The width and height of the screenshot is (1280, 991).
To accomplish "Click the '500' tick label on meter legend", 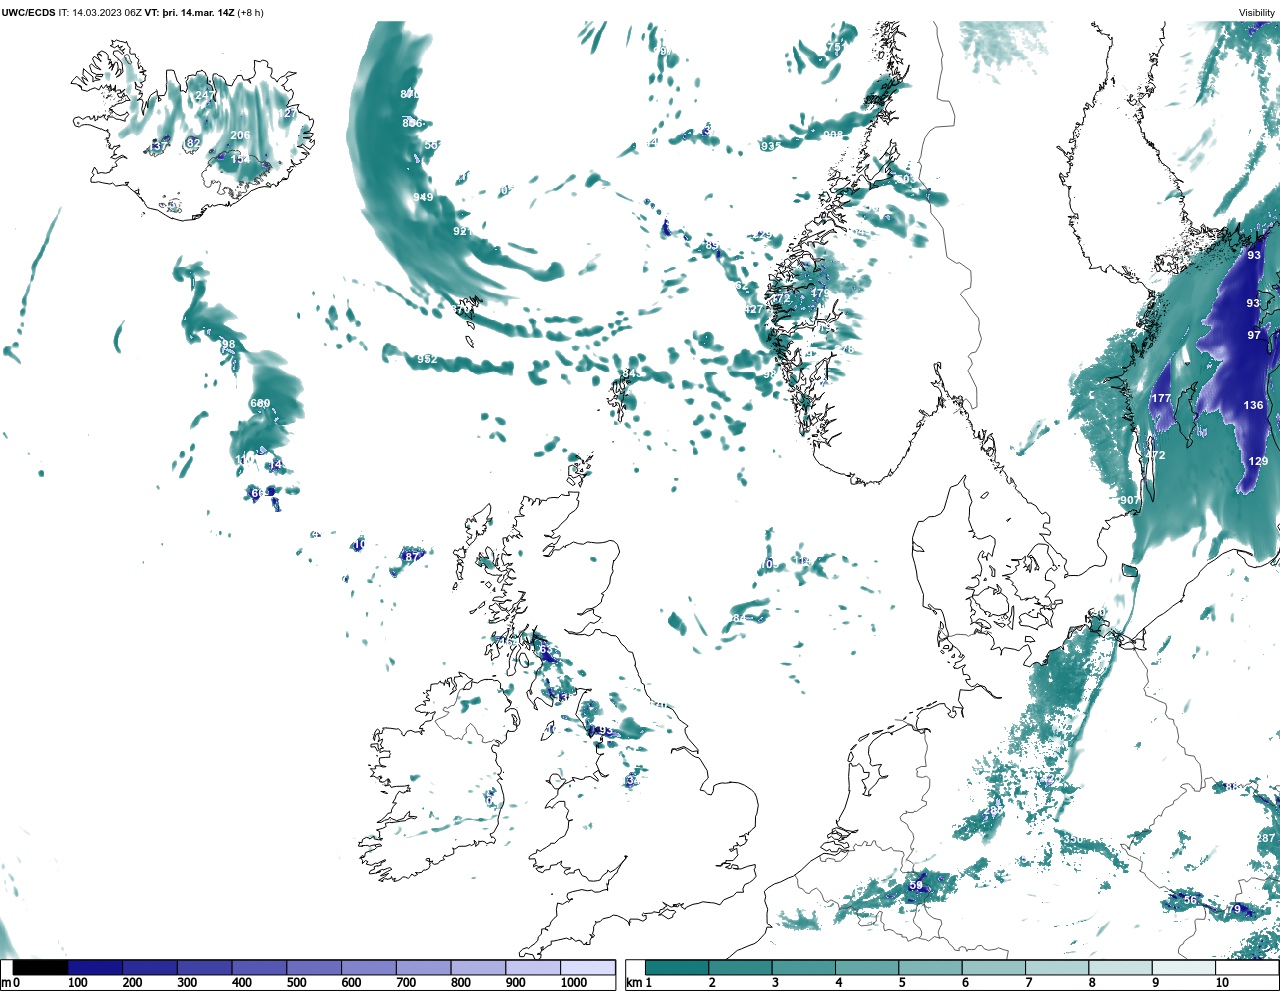I will coord(297,983).
